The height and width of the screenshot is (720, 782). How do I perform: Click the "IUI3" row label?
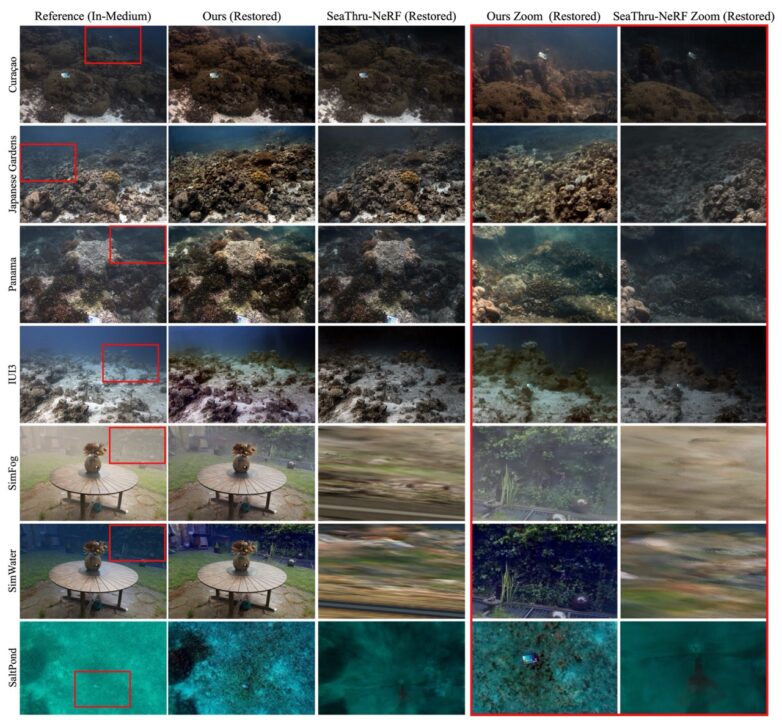click(x=12, y=374)
